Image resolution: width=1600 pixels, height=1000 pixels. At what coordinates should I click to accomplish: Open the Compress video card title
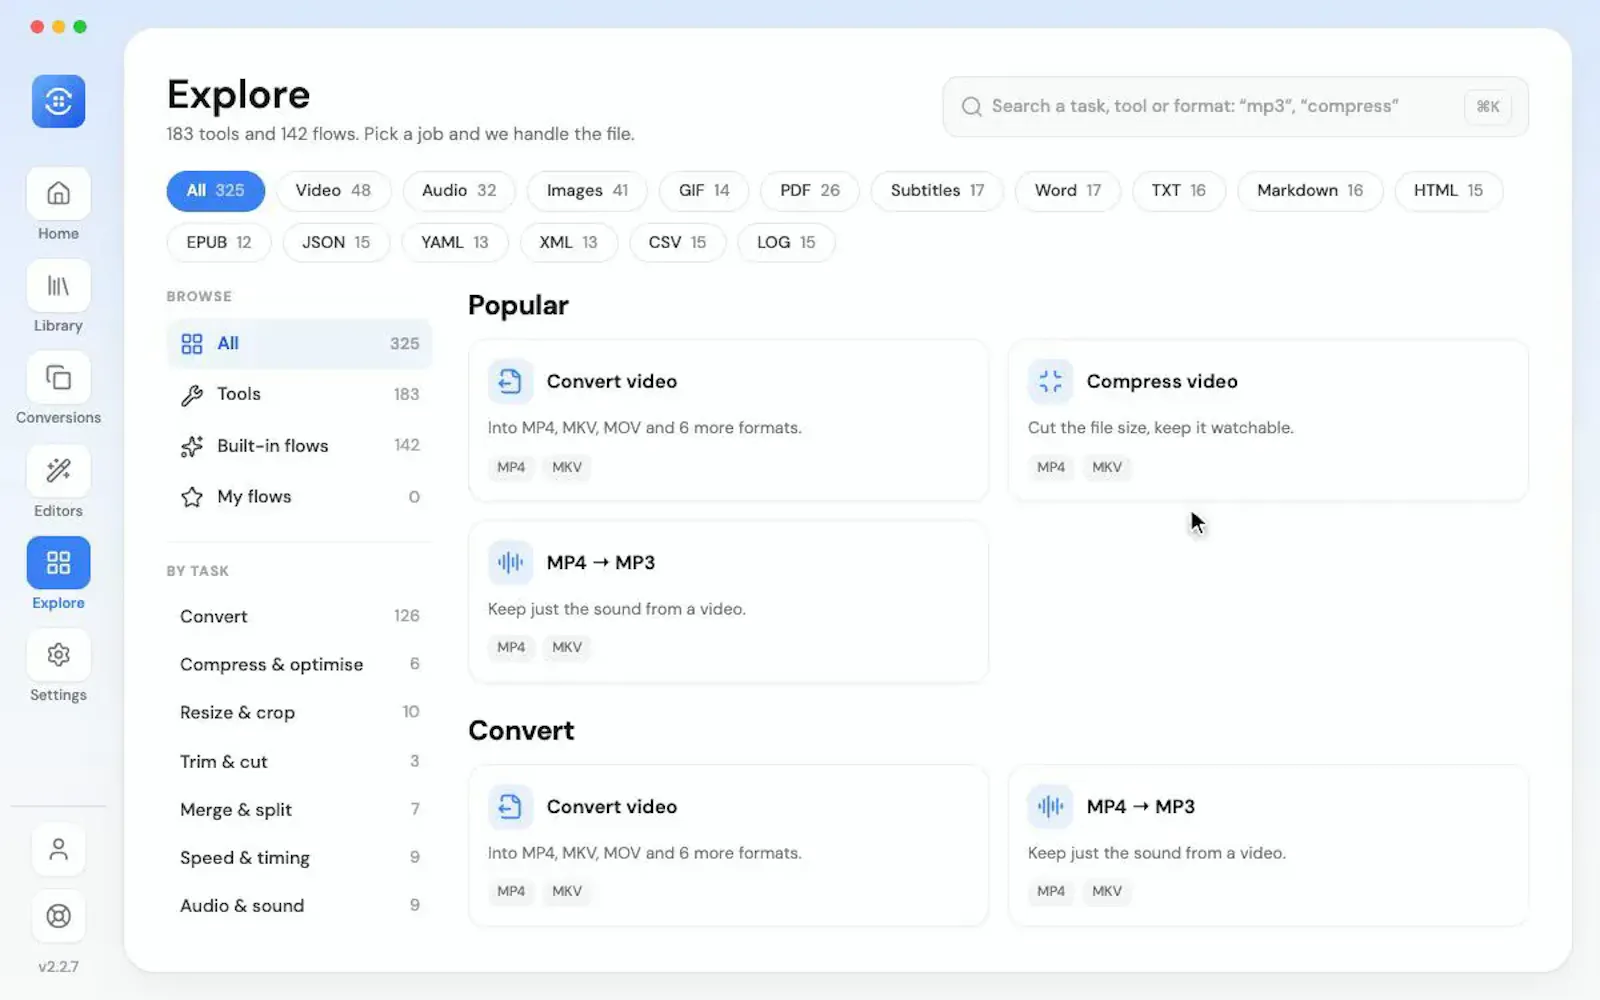pos(1162,381)
